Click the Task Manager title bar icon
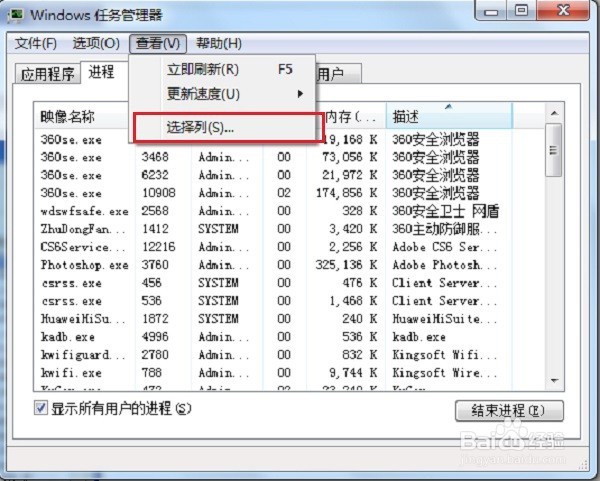The width and height of the screenshot is (600, 481). coord(15,15)
